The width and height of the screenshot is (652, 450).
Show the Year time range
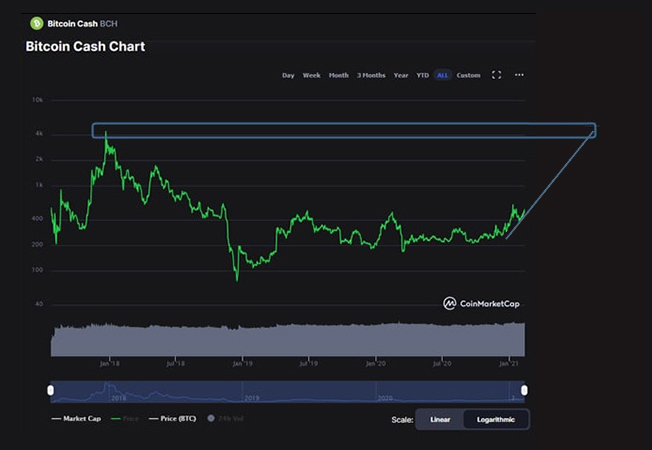coord(401,75)
